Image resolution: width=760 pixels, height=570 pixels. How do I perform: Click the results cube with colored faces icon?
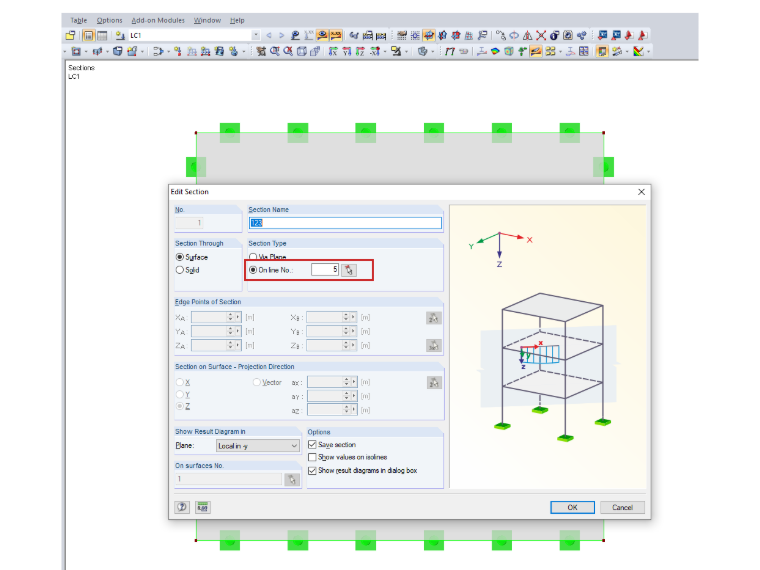pos(508,51)
